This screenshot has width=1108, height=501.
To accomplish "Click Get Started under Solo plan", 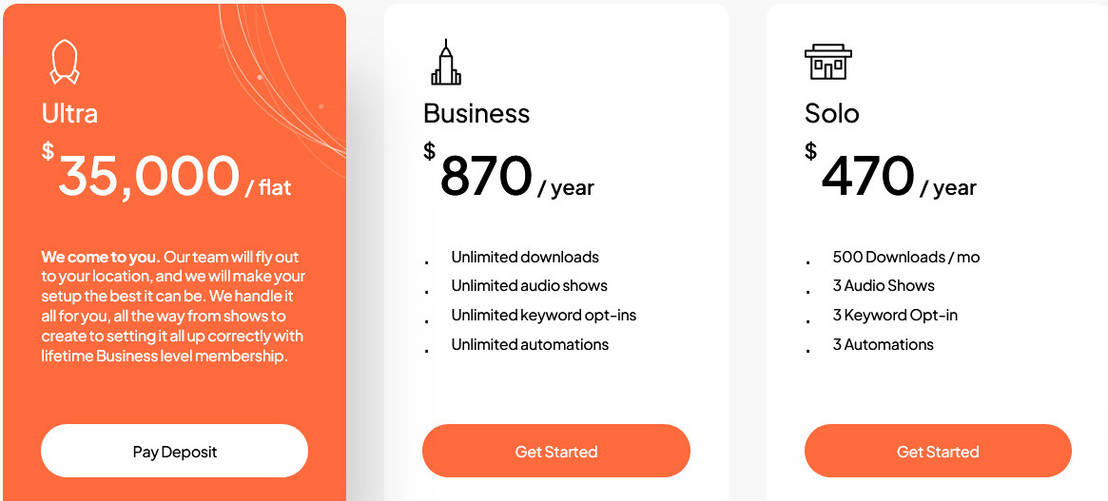I will pyautogui.click(x=938, y=451).
